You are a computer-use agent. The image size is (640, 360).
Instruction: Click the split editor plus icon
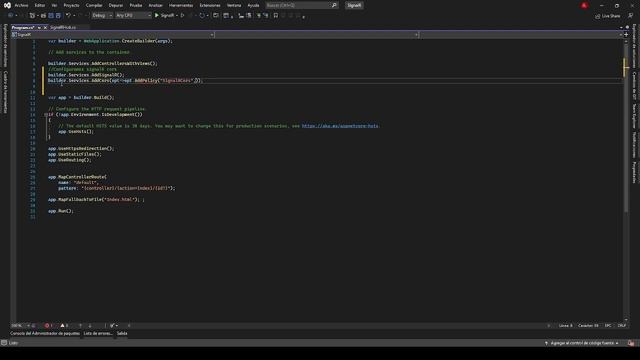coord(626,35)
